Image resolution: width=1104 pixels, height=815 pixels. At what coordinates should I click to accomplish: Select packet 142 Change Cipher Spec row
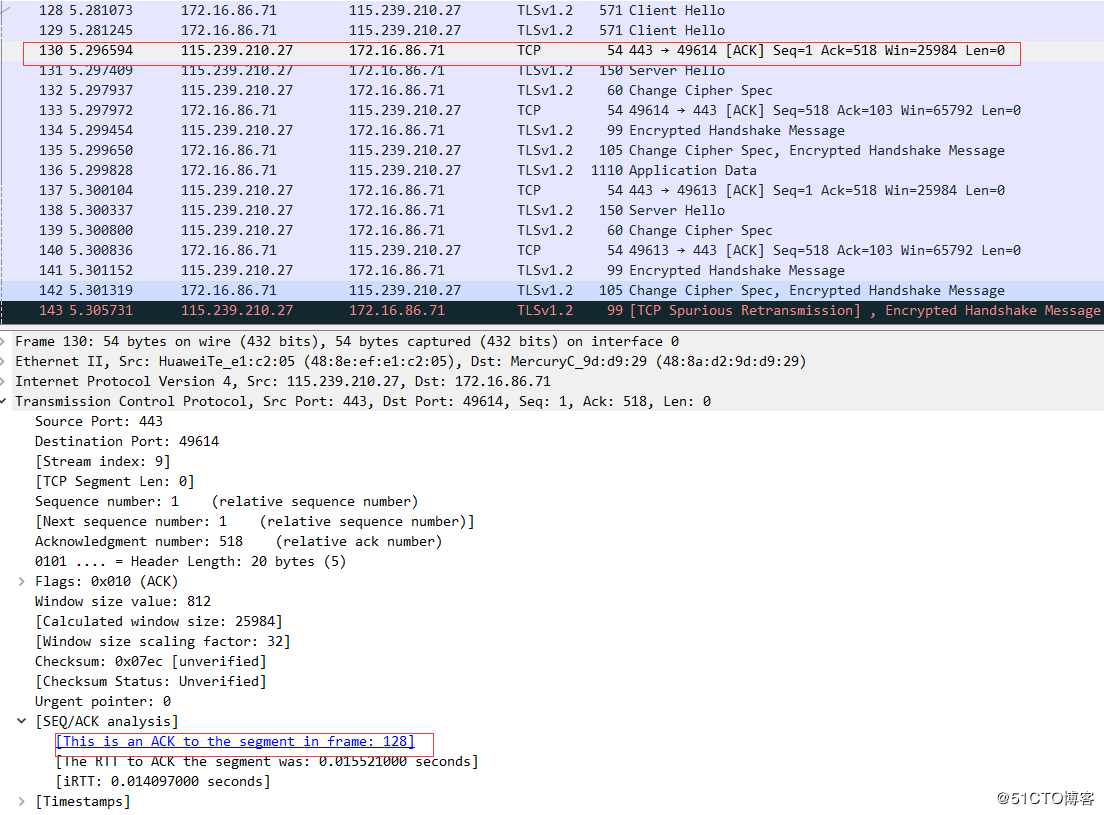click(400, 290)
